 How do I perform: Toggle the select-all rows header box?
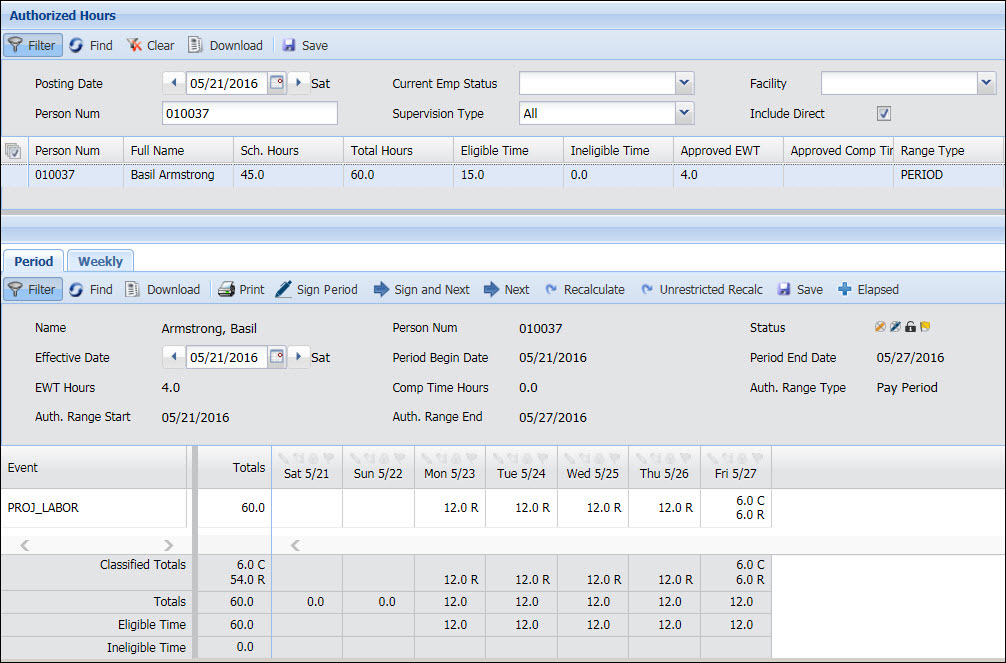pos(14,151)
